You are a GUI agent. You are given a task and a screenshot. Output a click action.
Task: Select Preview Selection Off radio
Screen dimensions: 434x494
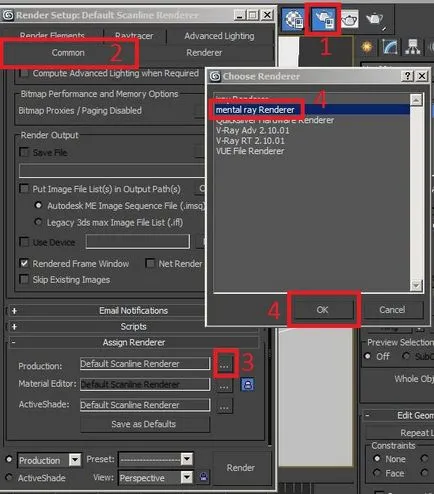tap(368, 356)
